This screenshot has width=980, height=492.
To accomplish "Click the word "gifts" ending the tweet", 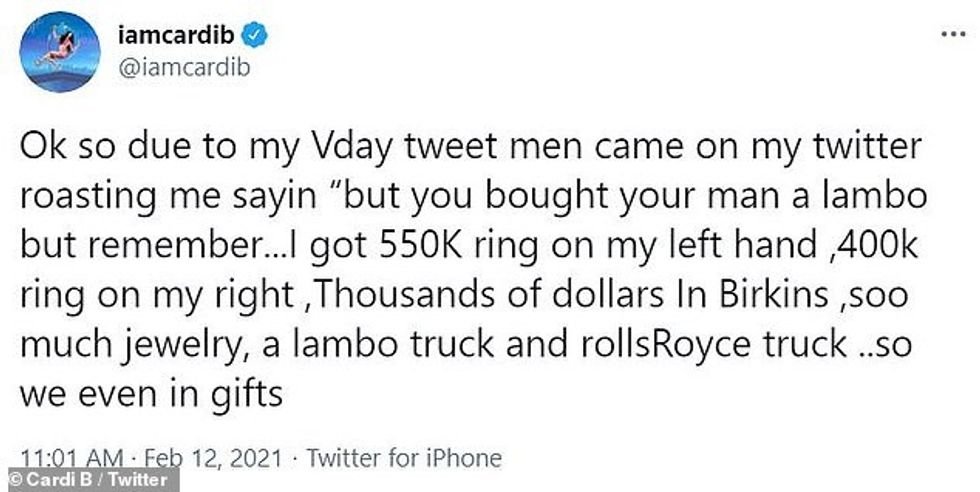I will 246,394.
